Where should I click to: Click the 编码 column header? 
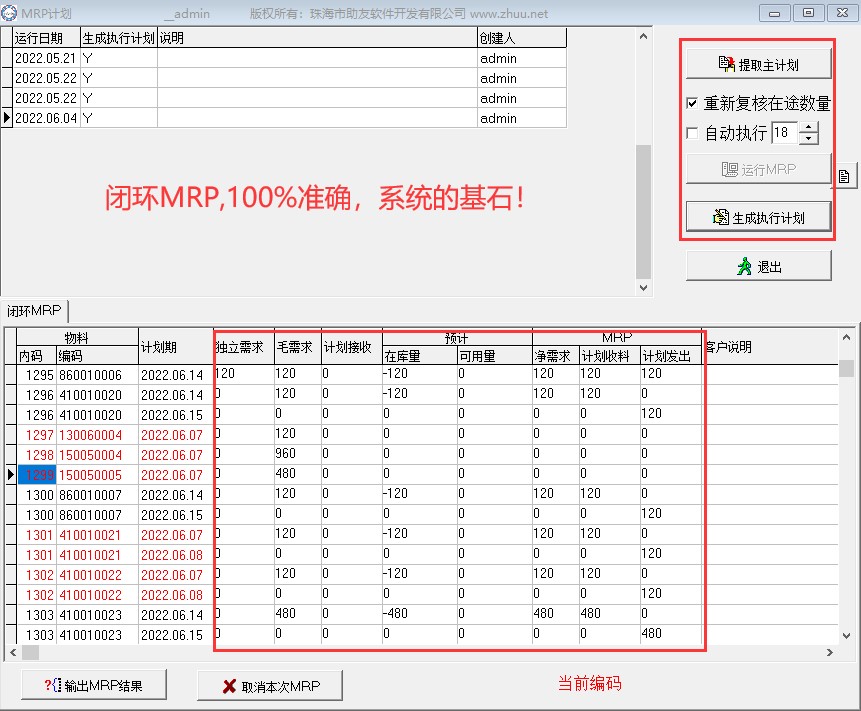tap(97, 356)
